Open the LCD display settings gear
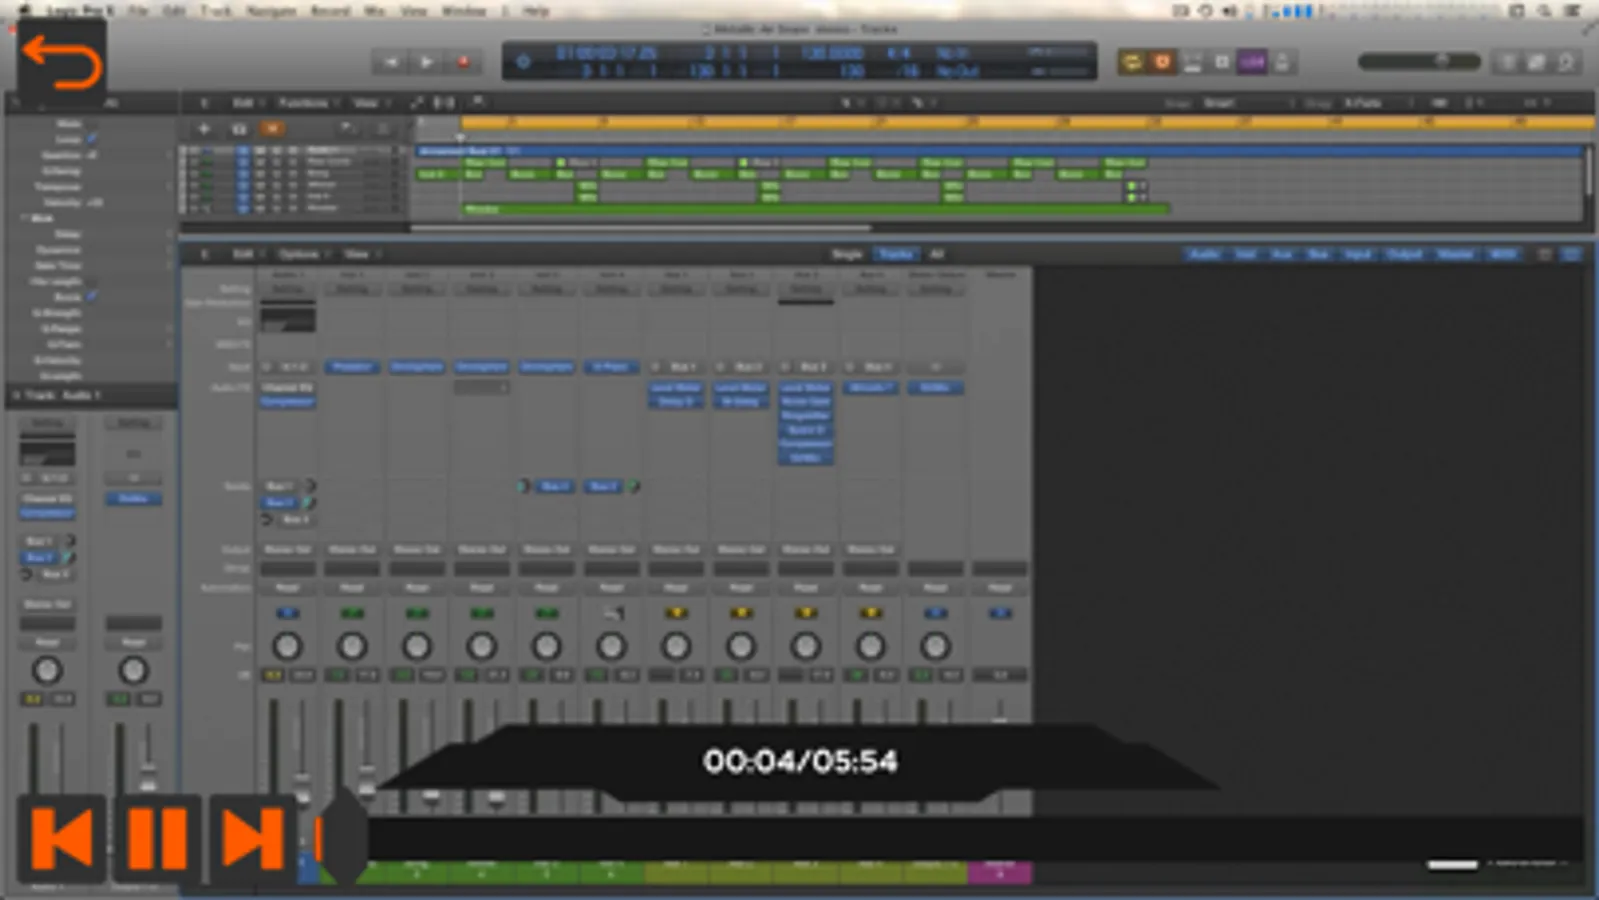Viewport: 1599px width, 900px height. click(x=522, y=62)
